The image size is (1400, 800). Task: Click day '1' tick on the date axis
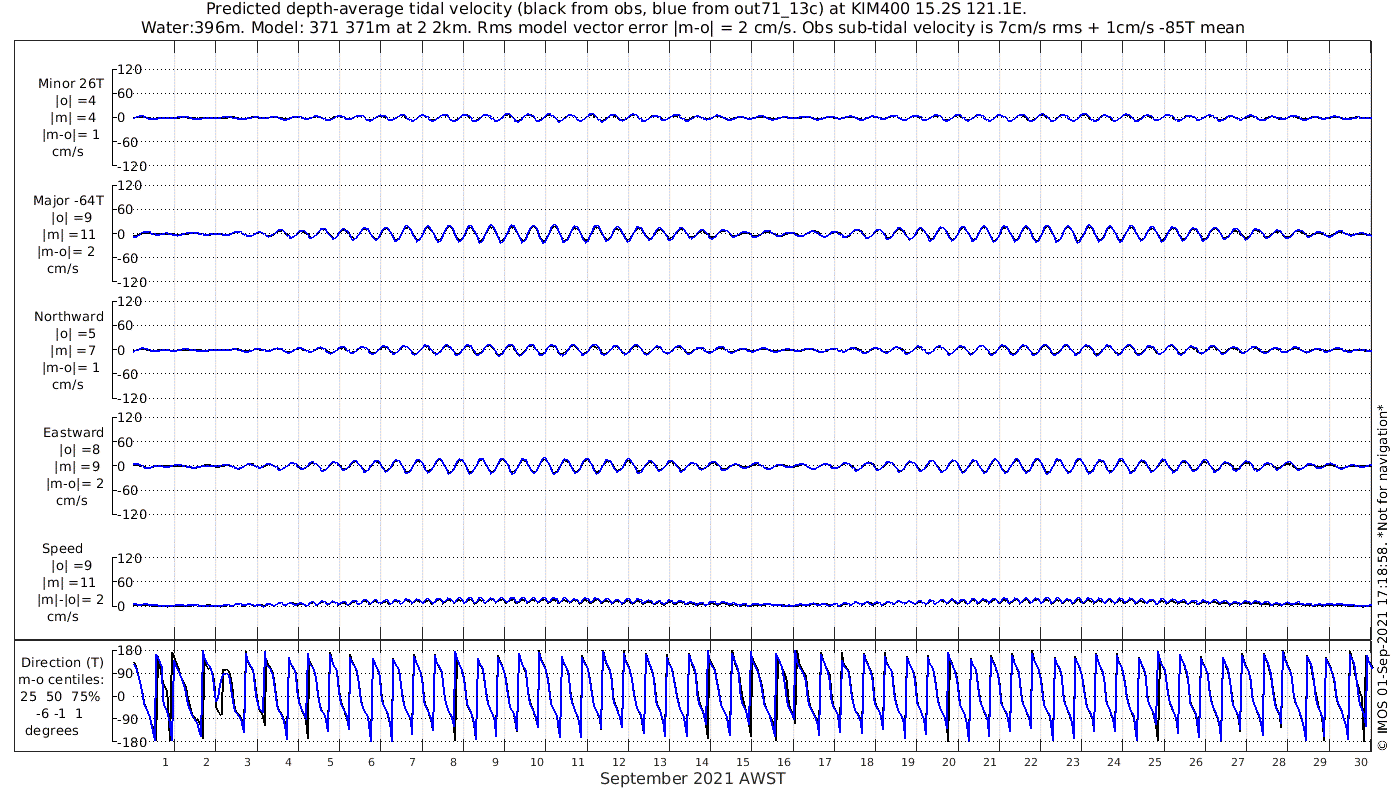pos(165,762)
